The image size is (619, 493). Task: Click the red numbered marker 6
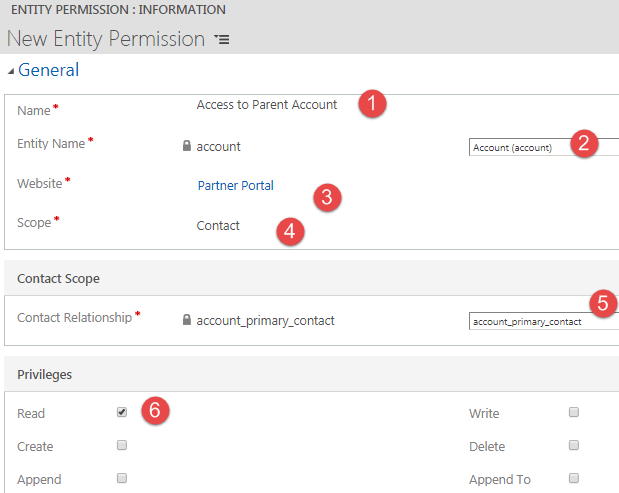[x=154, y=411]
